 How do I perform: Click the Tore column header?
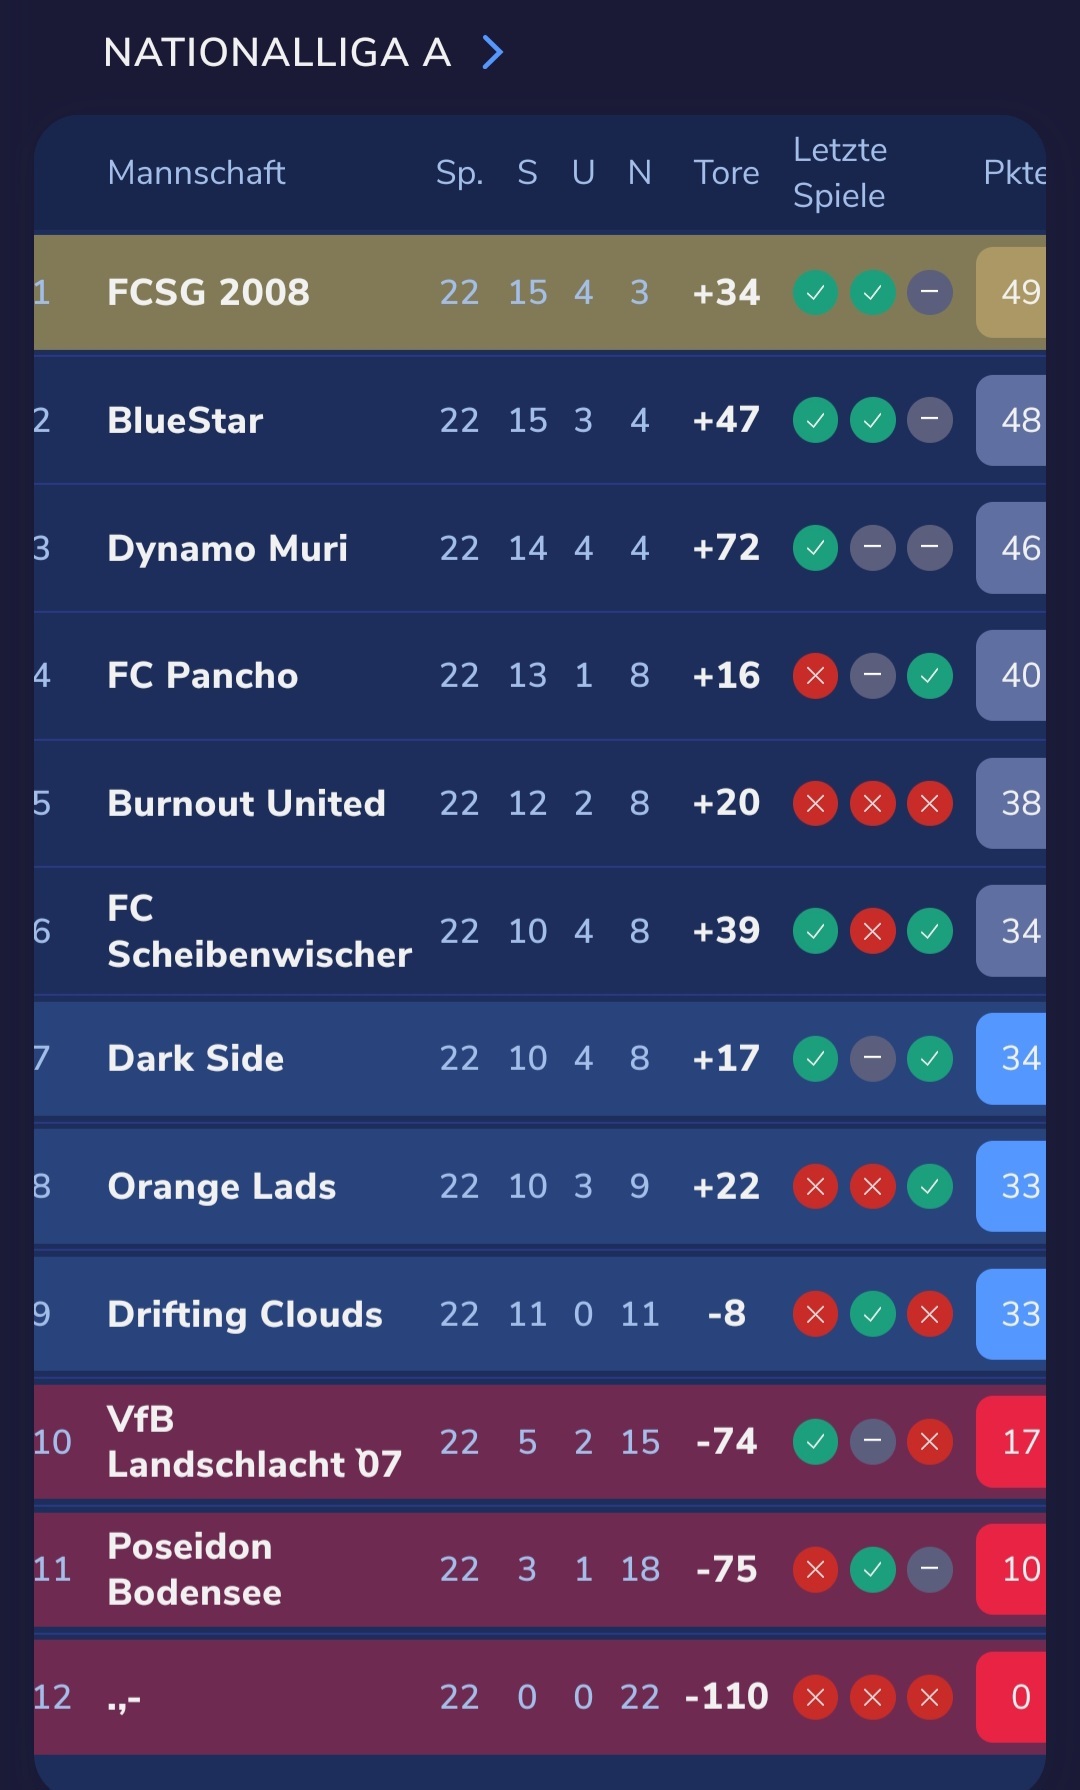[726, 173]
